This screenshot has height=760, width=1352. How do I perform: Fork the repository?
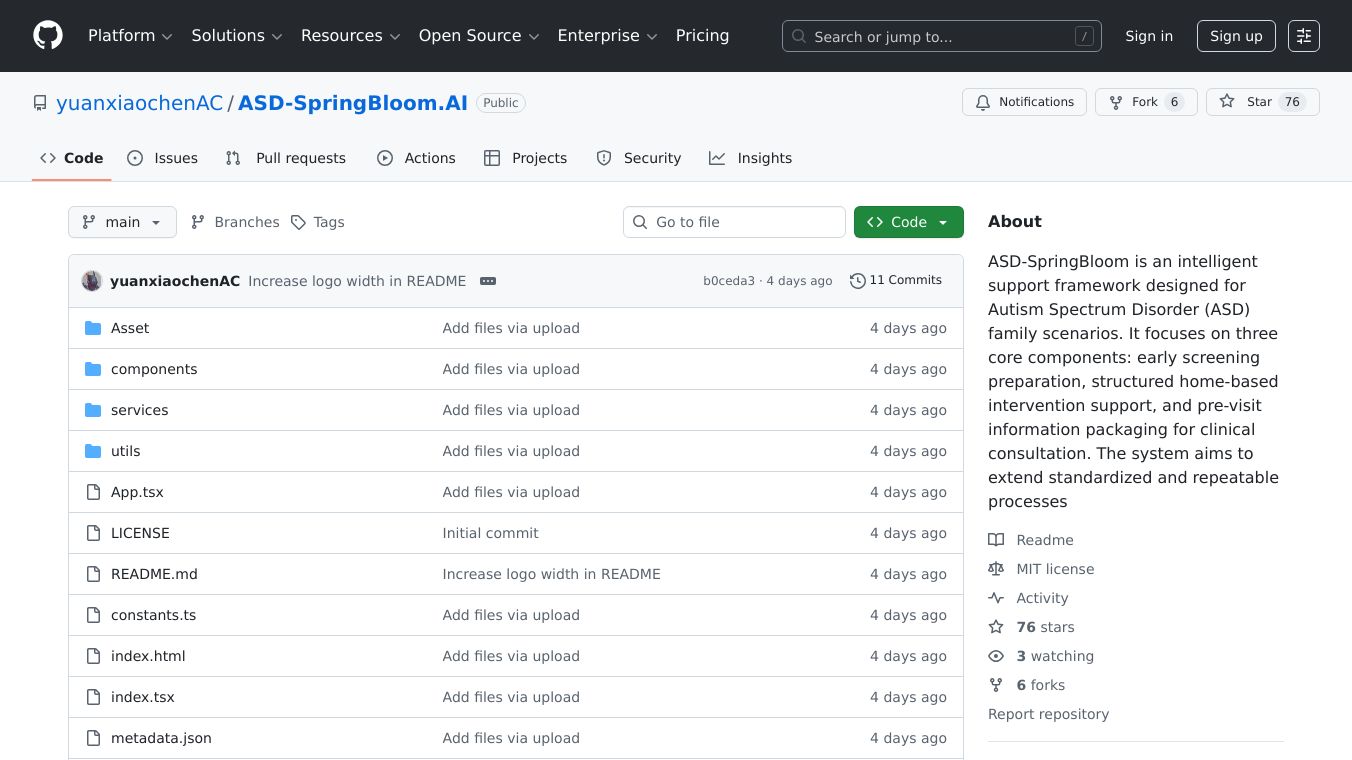(x=1133, y=102)
